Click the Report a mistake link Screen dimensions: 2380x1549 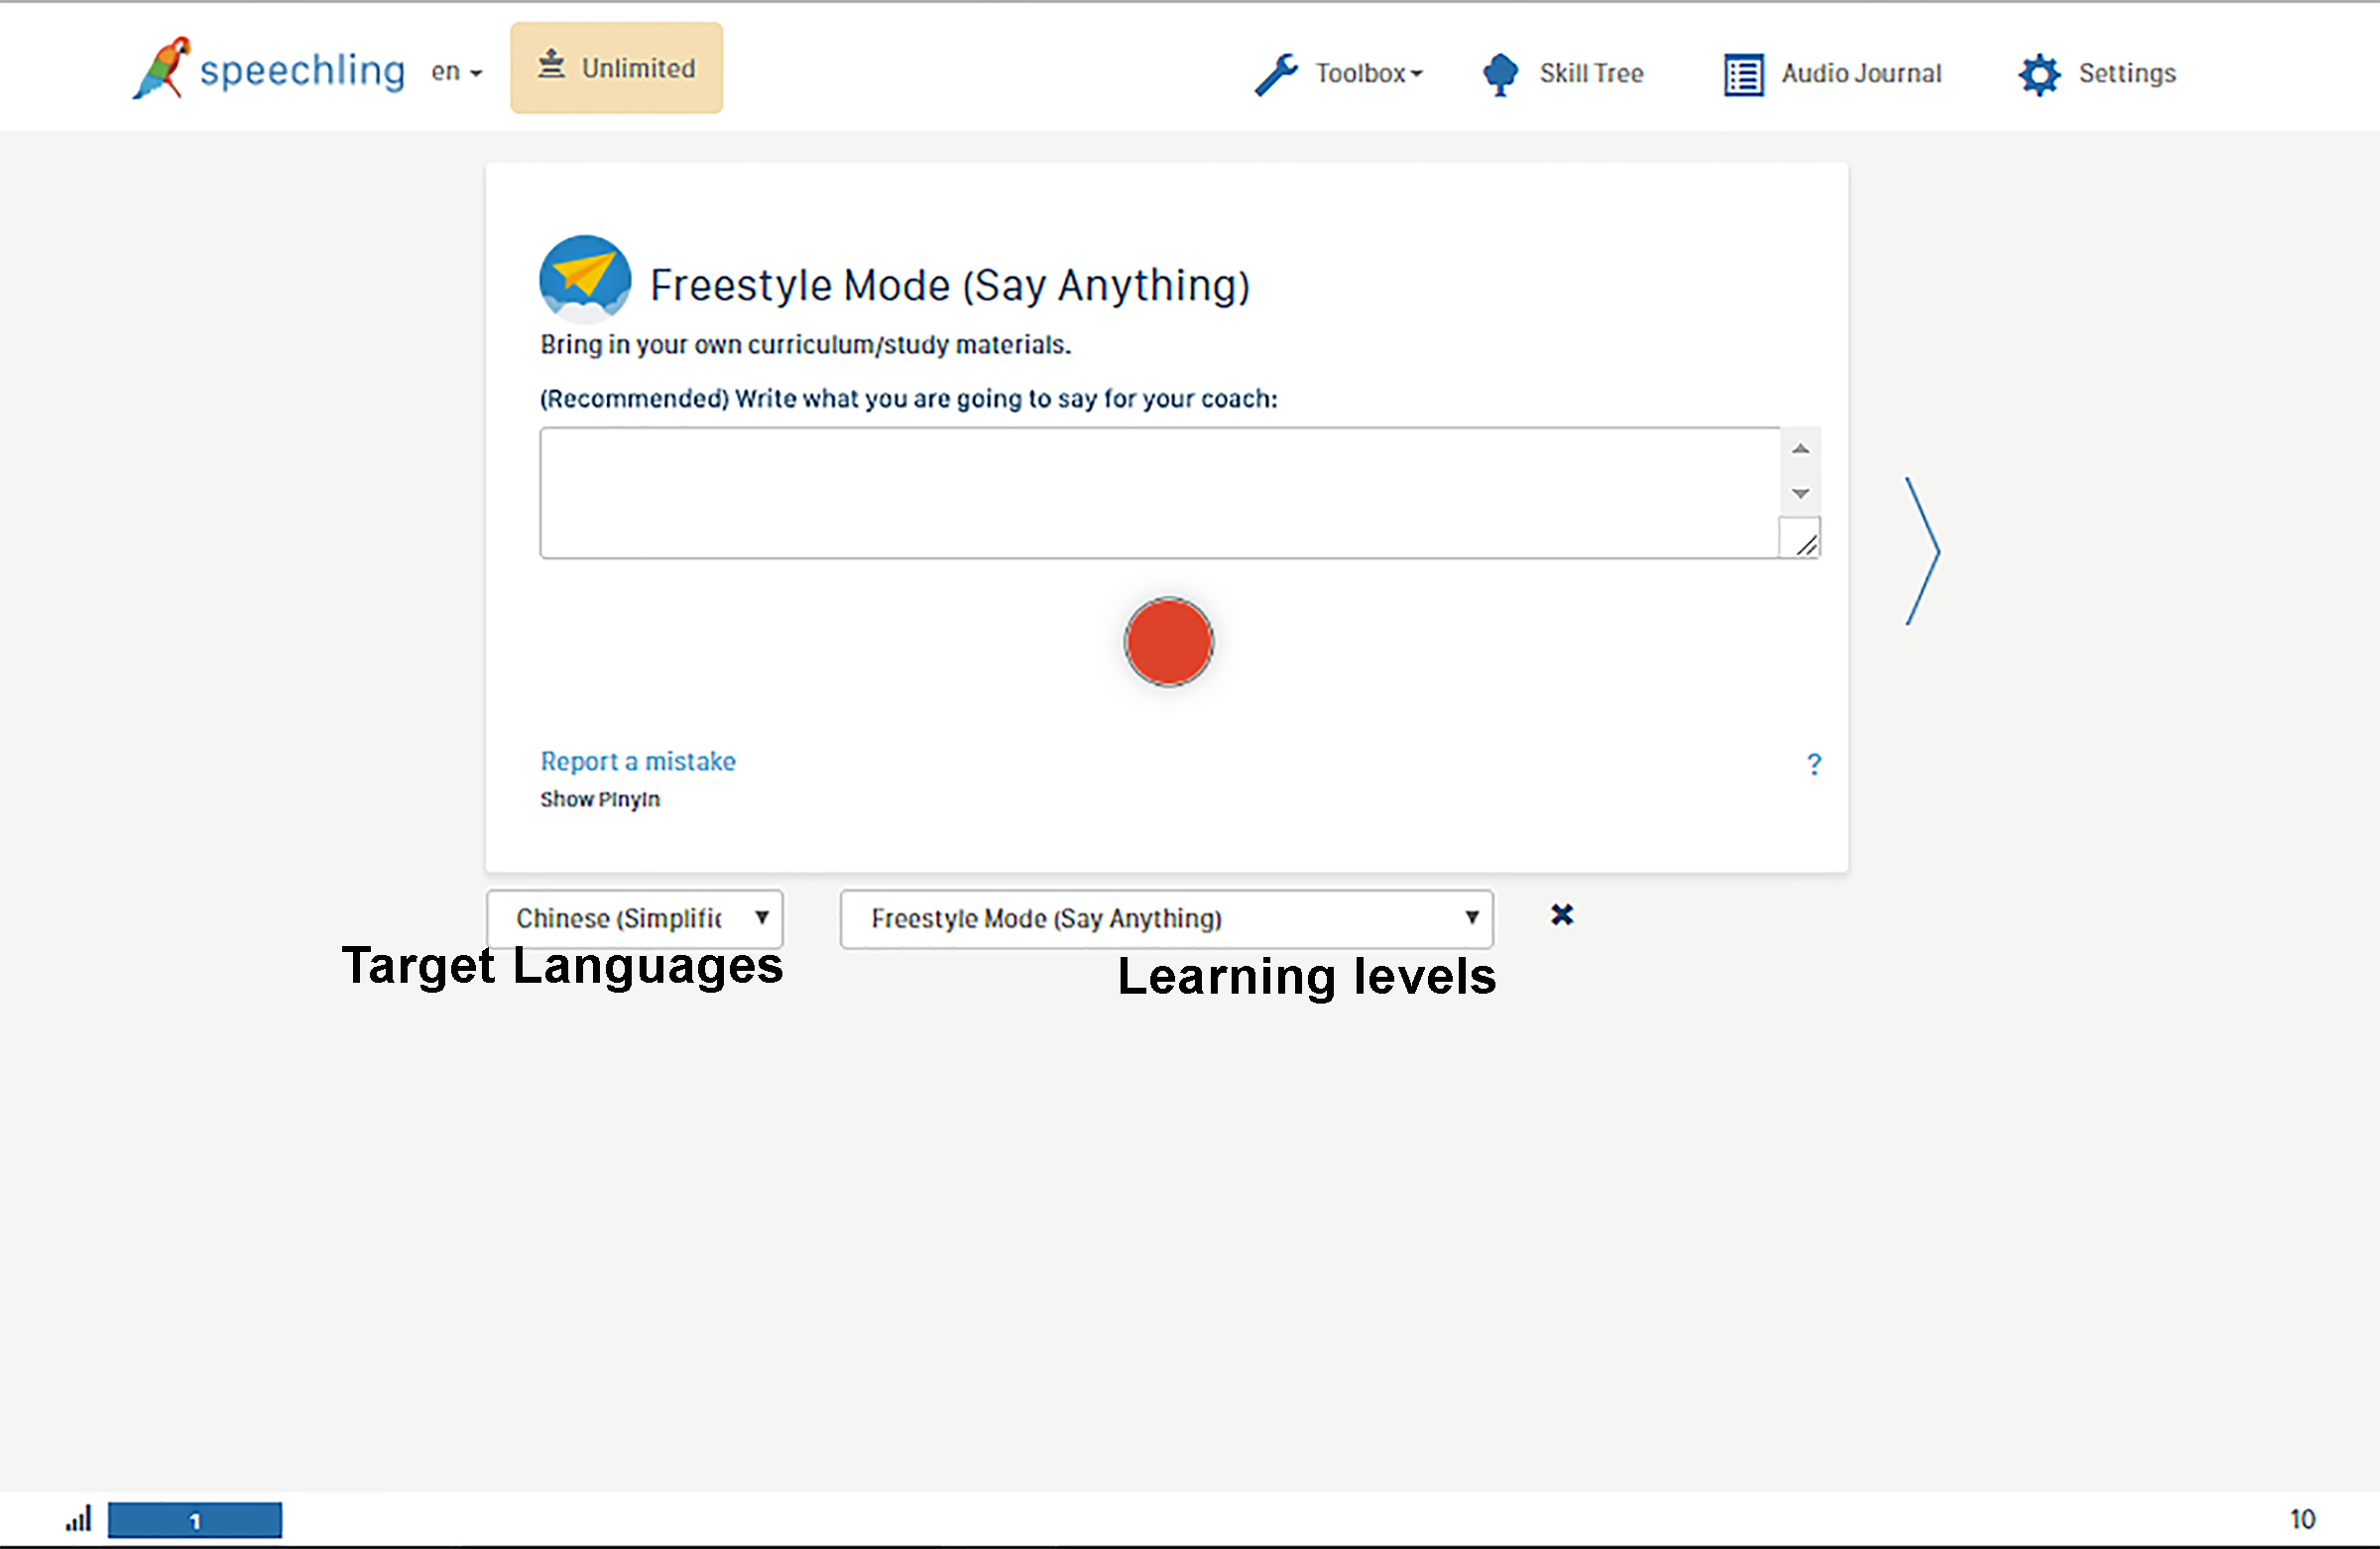coord(638,762)
